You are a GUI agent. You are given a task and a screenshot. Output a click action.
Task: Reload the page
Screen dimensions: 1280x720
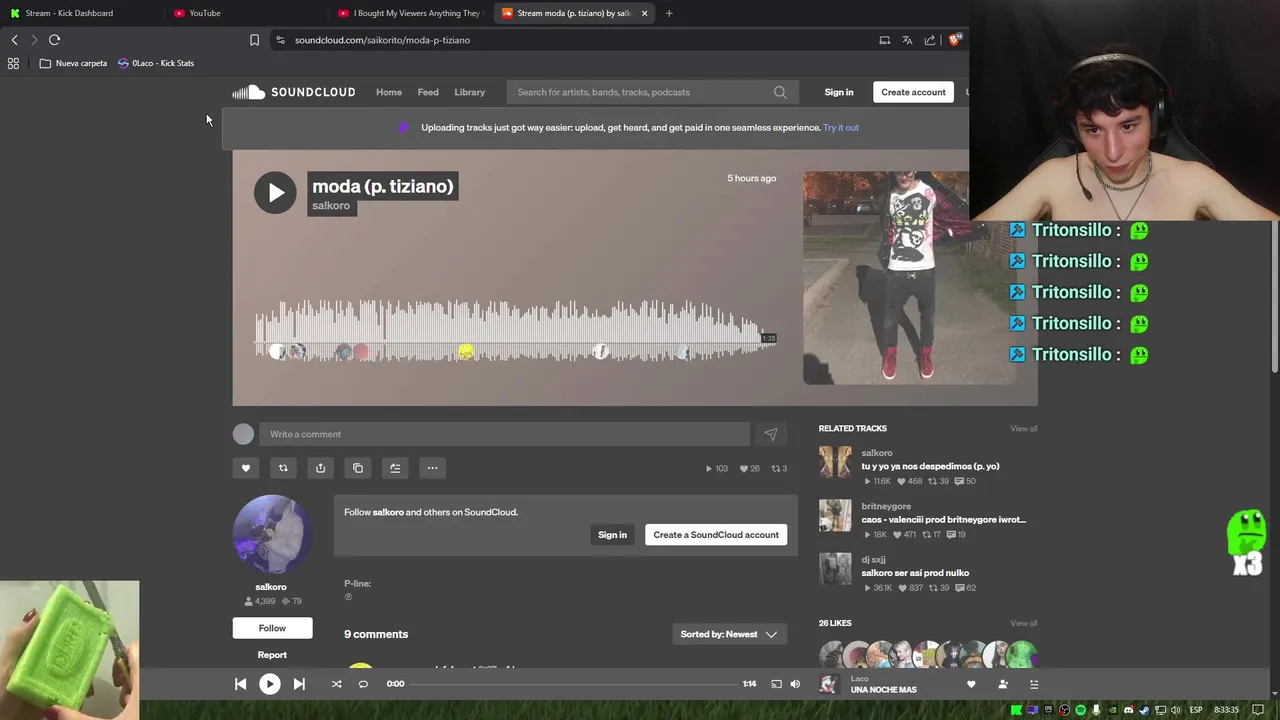[x=55, y=40]
